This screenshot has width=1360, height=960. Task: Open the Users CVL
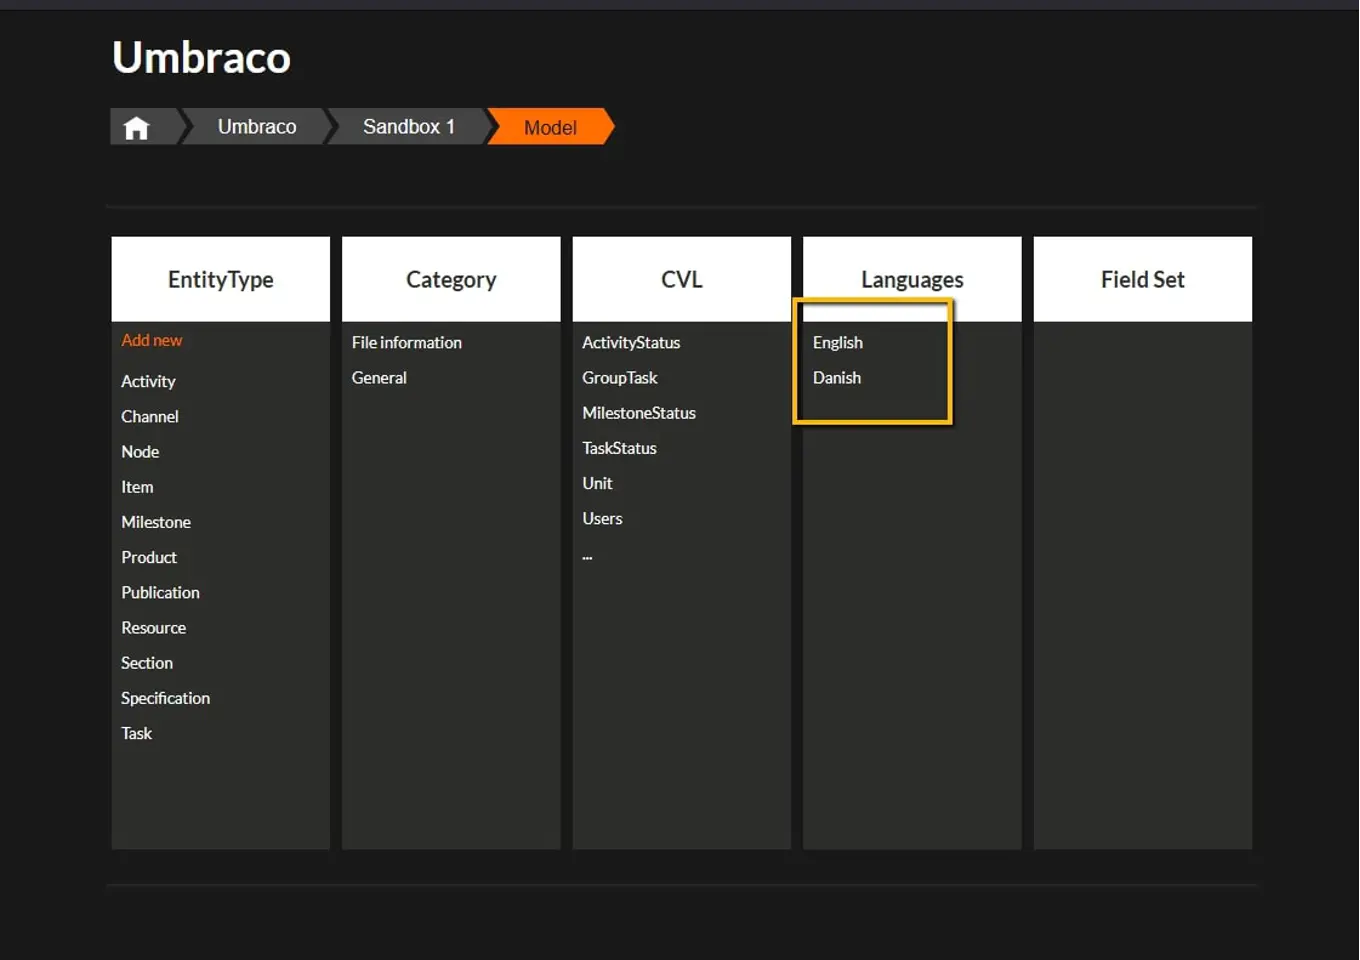tap(602, 518)
